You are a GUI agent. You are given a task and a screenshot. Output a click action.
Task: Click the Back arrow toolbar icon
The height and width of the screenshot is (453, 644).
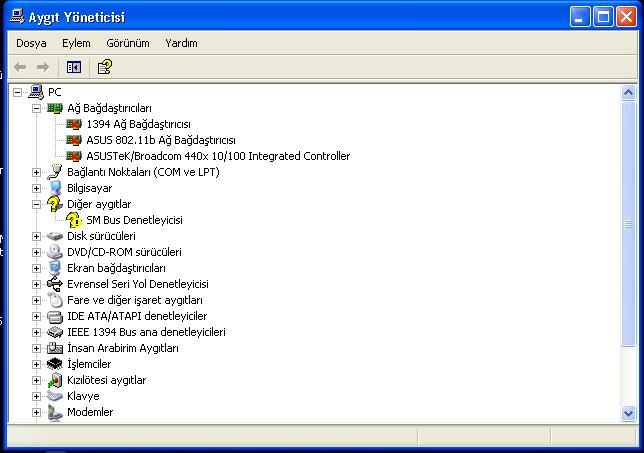pos(20,67)
